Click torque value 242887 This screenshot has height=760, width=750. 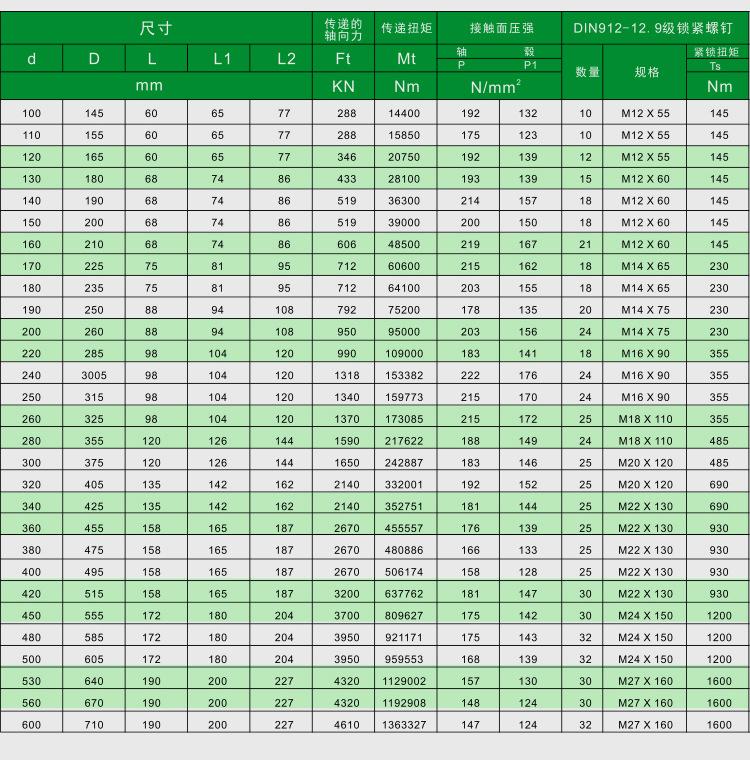404,463
